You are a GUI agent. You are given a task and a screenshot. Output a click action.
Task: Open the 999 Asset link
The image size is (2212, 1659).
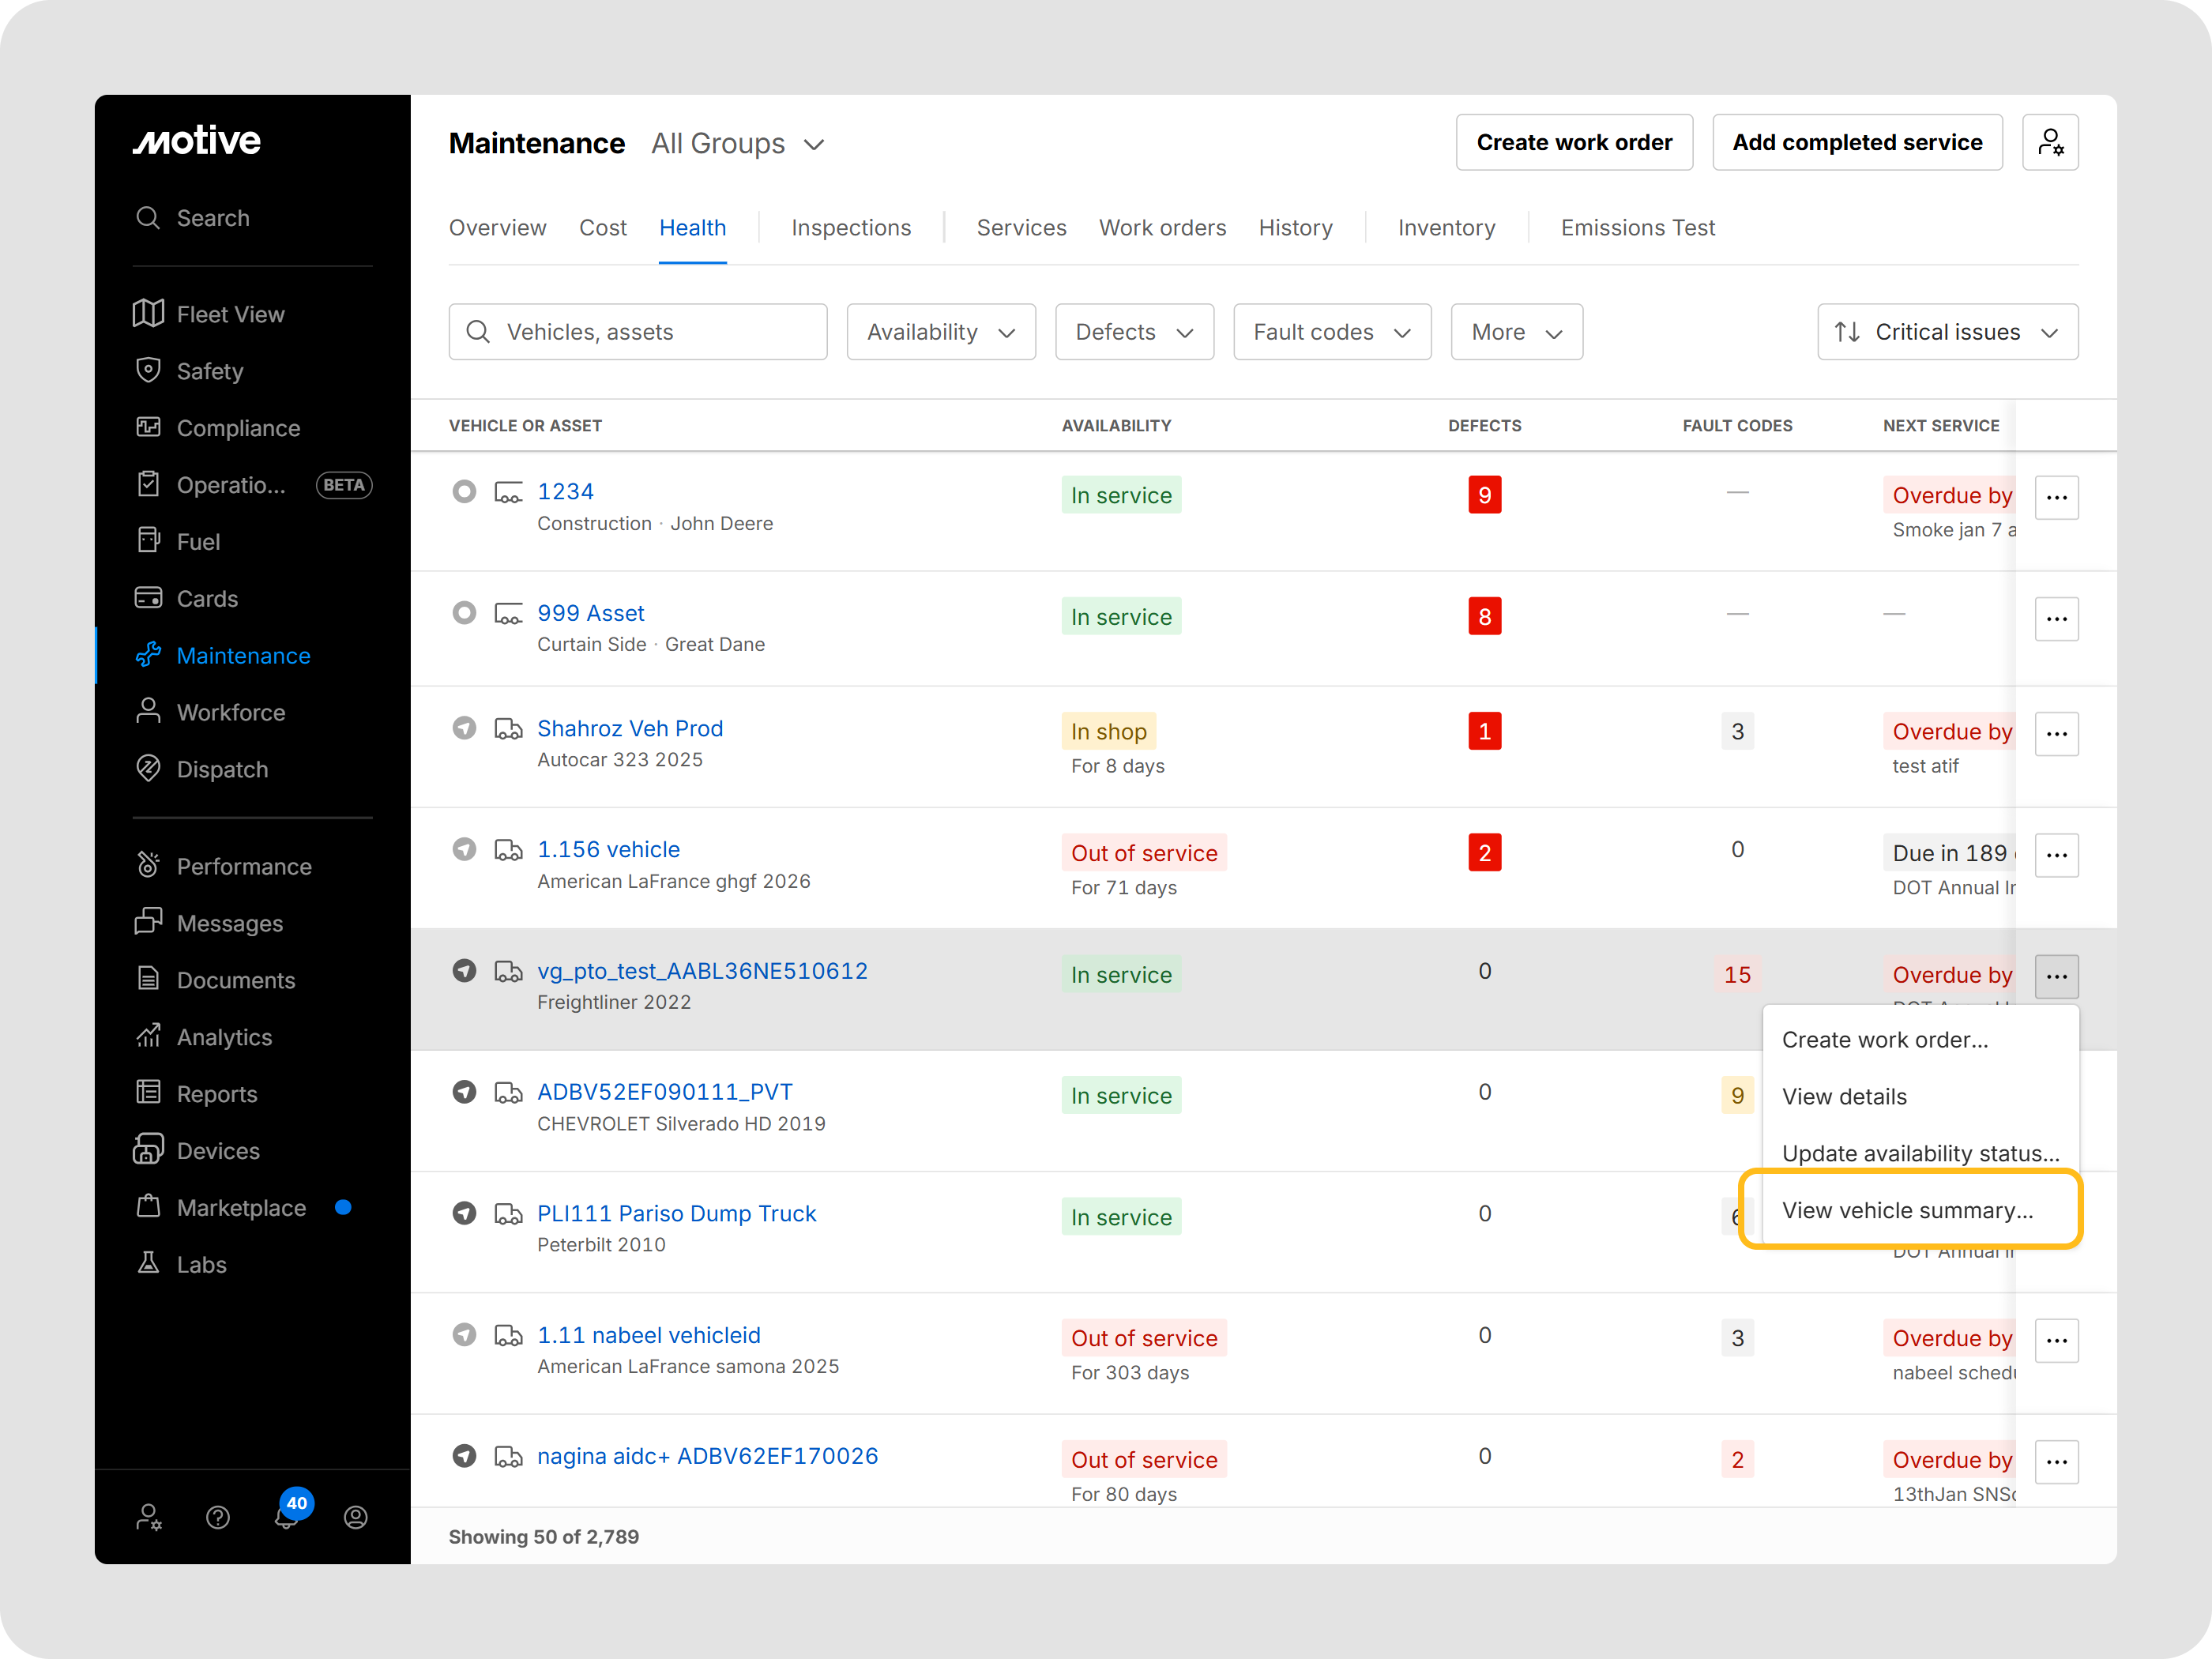pyautogui.click(x=590, y=613)
